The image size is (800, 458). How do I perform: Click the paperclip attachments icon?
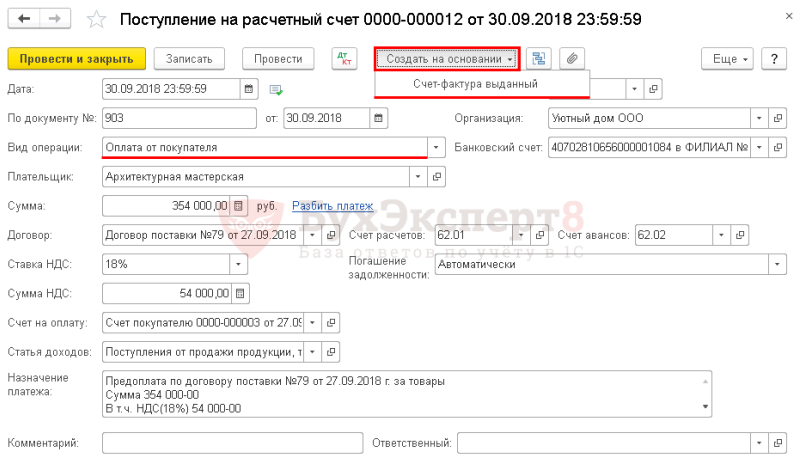[x=572, y=59]
